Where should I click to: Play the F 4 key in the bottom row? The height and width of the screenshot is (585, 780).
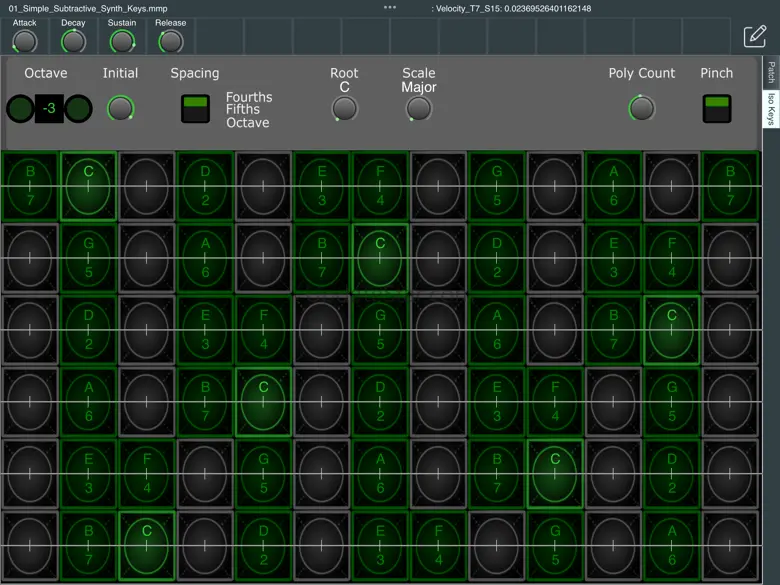point(438,546)
